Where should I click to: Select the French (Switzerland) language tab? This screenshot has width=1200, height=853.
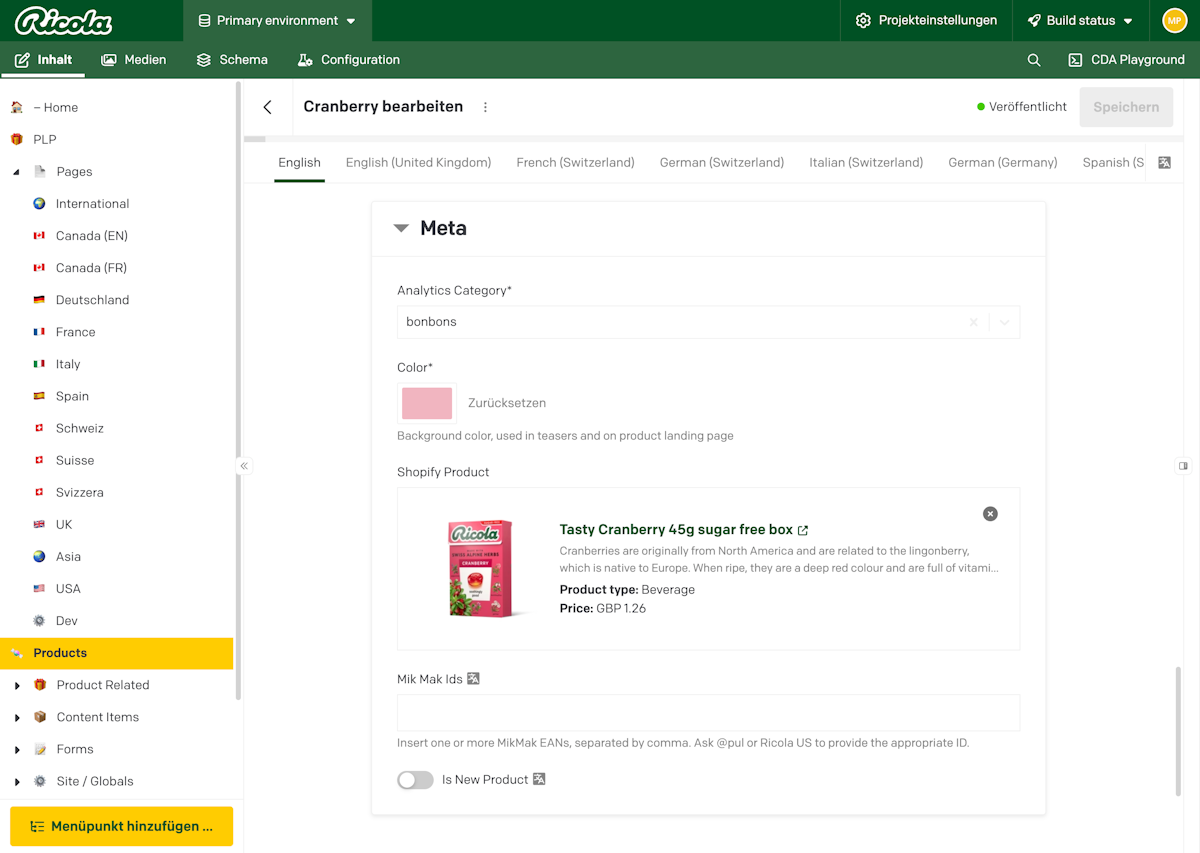(575, 162)
